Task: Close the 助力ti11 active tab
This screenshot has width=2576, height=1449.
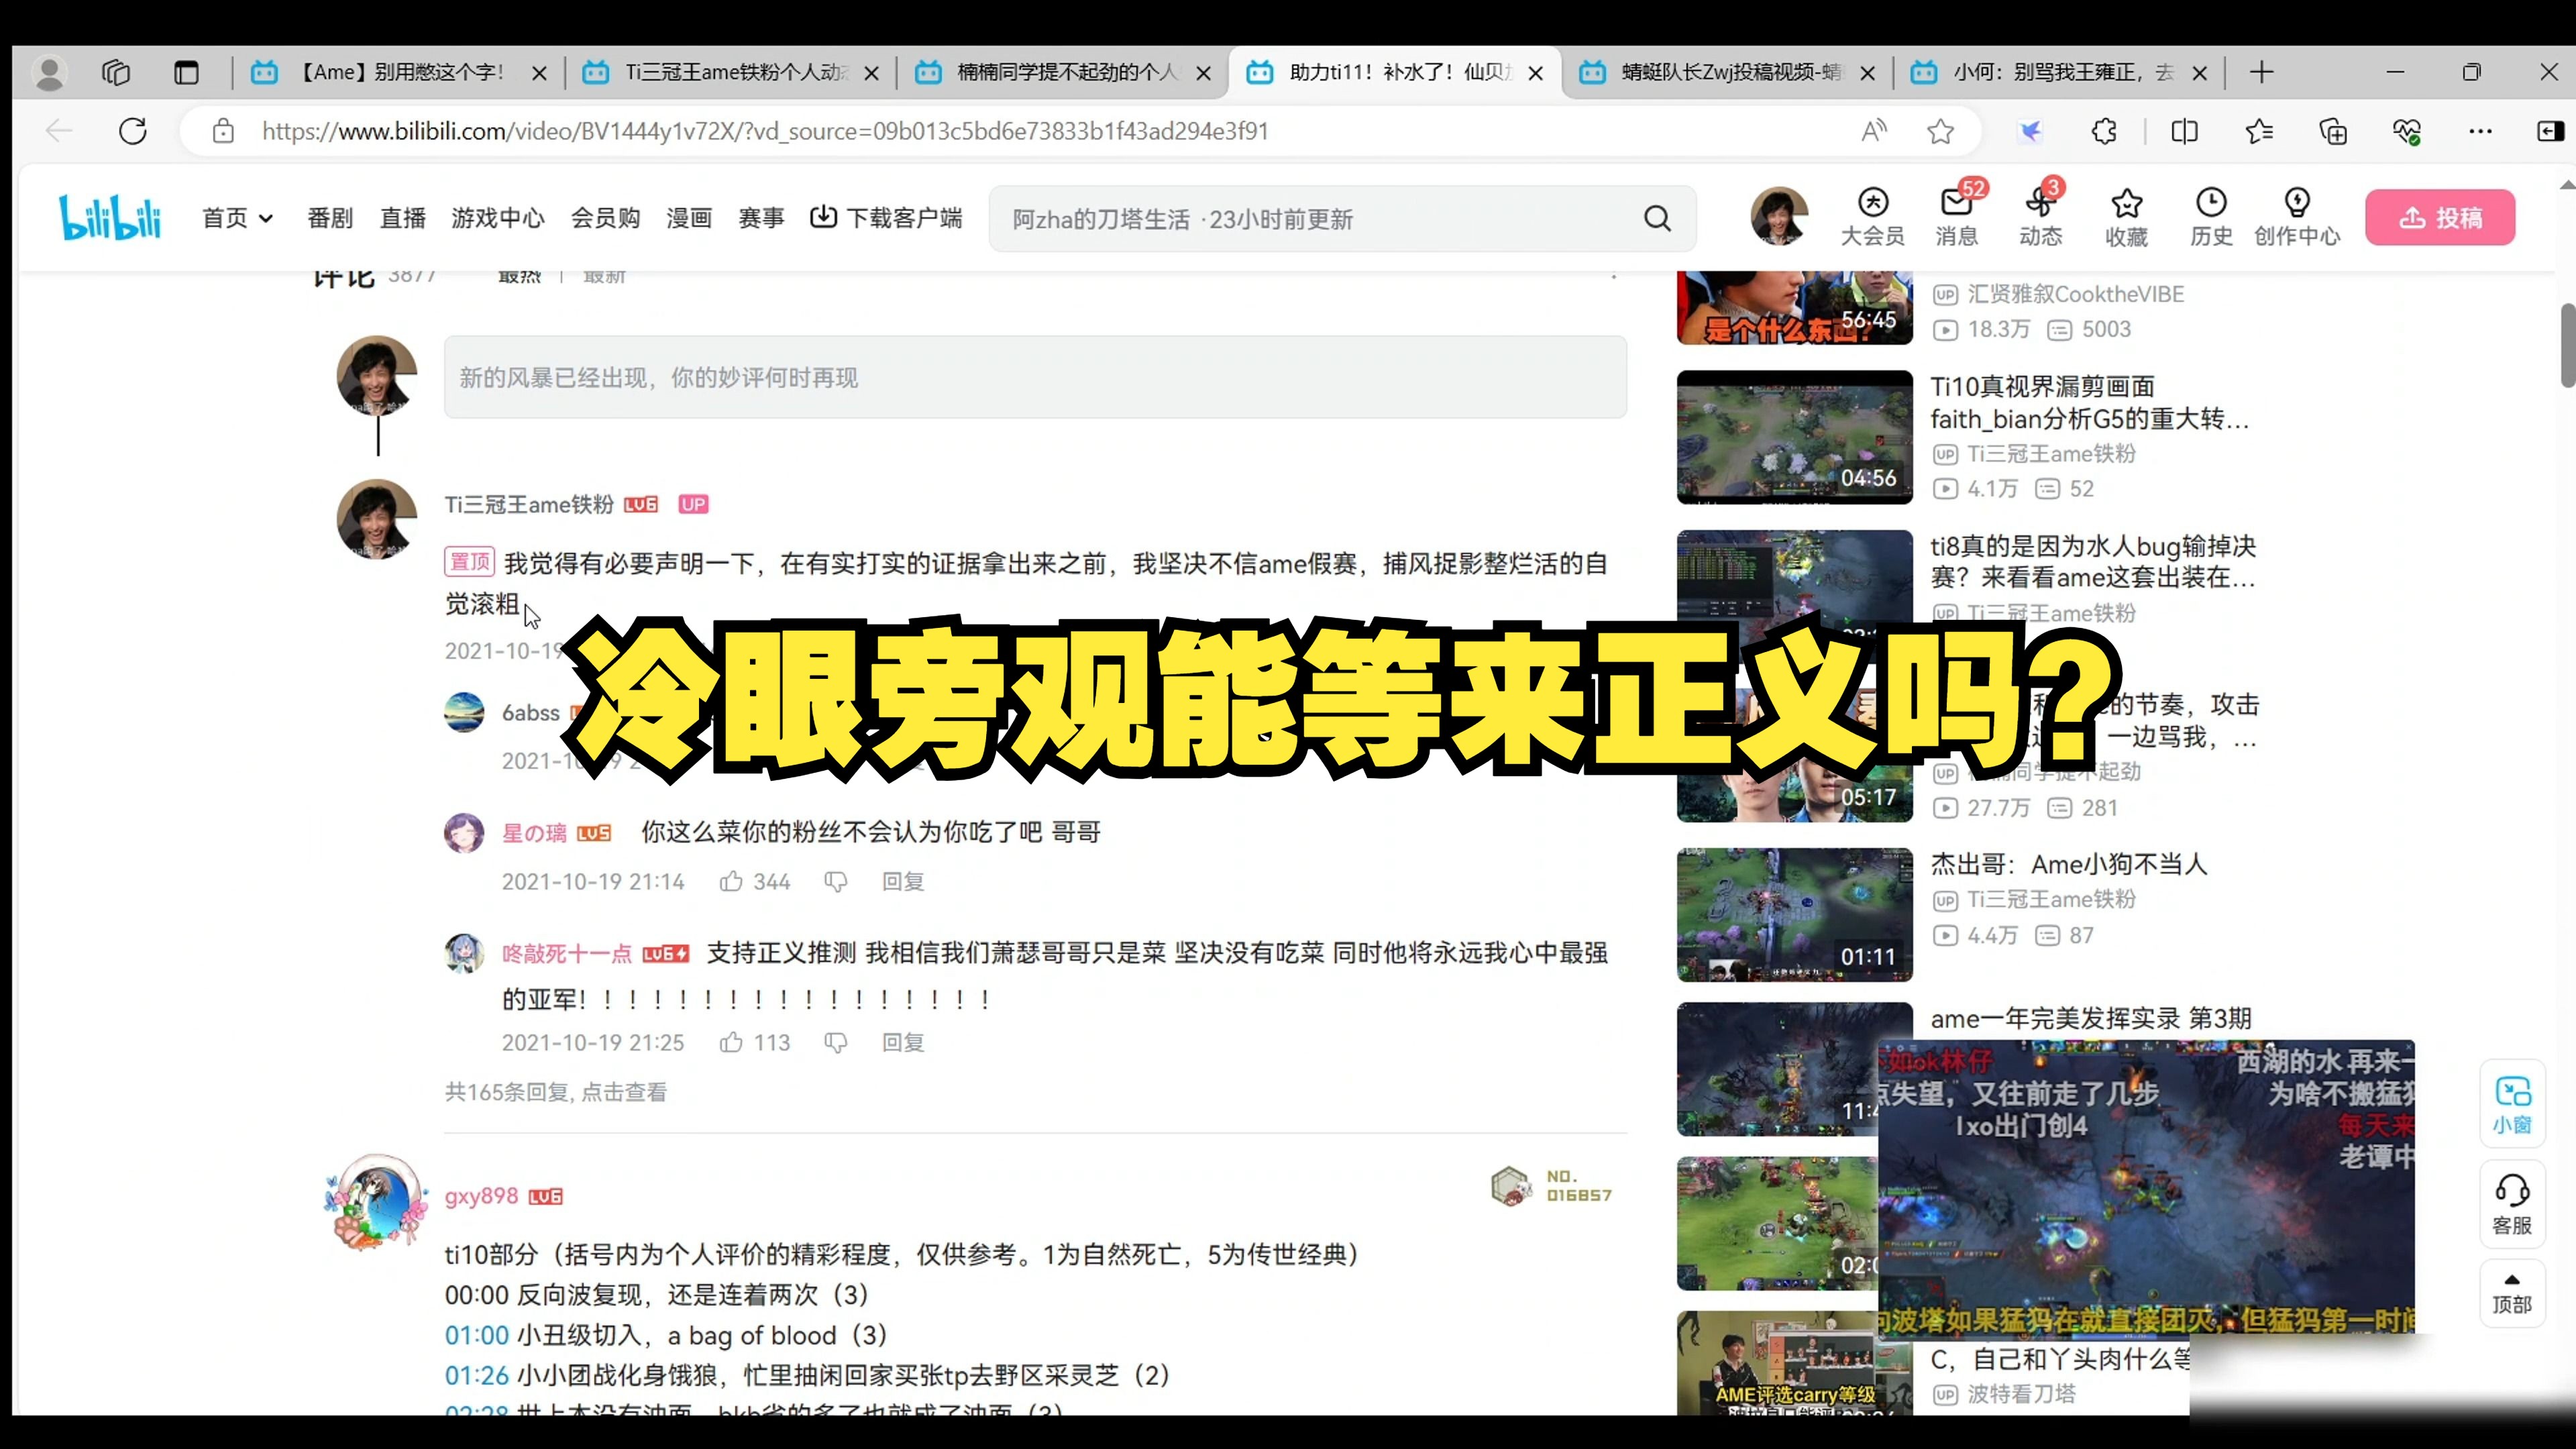Action: pyautogui.click(x=1536, y=73)
